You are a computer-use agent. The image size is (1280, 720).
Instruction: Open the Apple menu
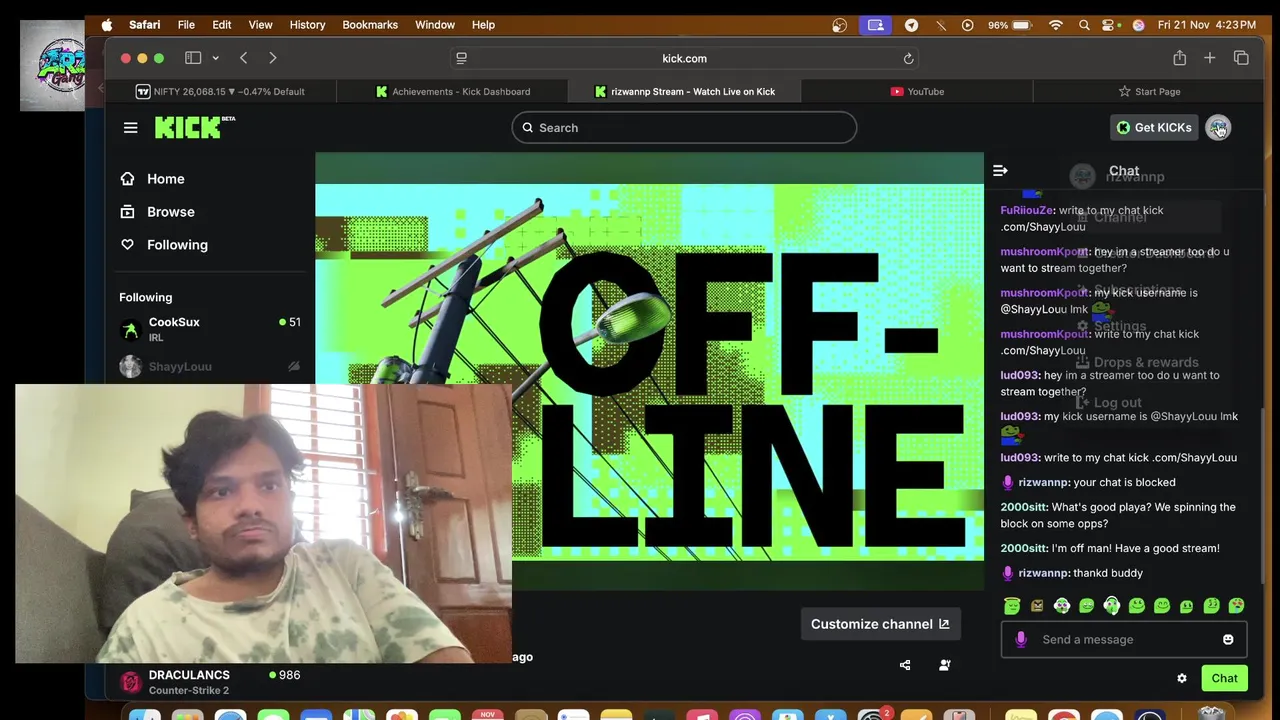pyautogui.click(x=107, y=25)
